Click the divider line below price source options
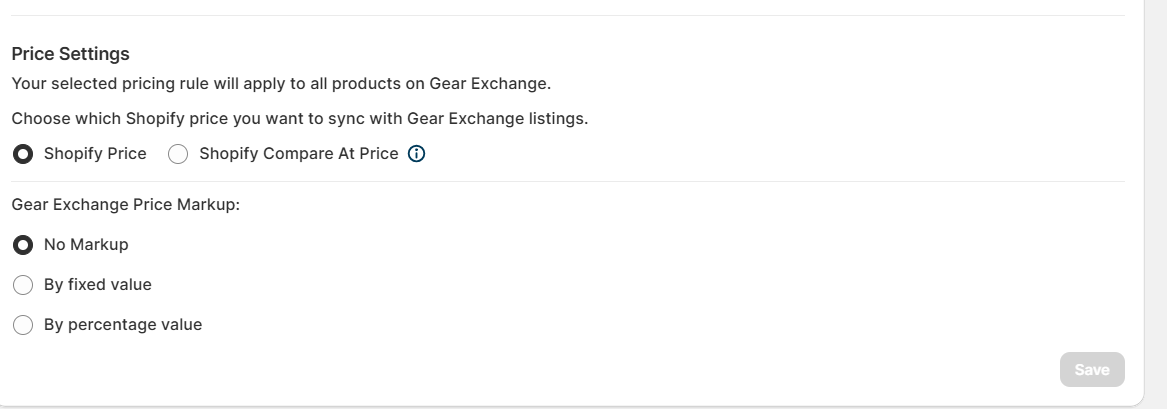The width and height of the screenshot is (1167, 409). click(x=568, y=181)
